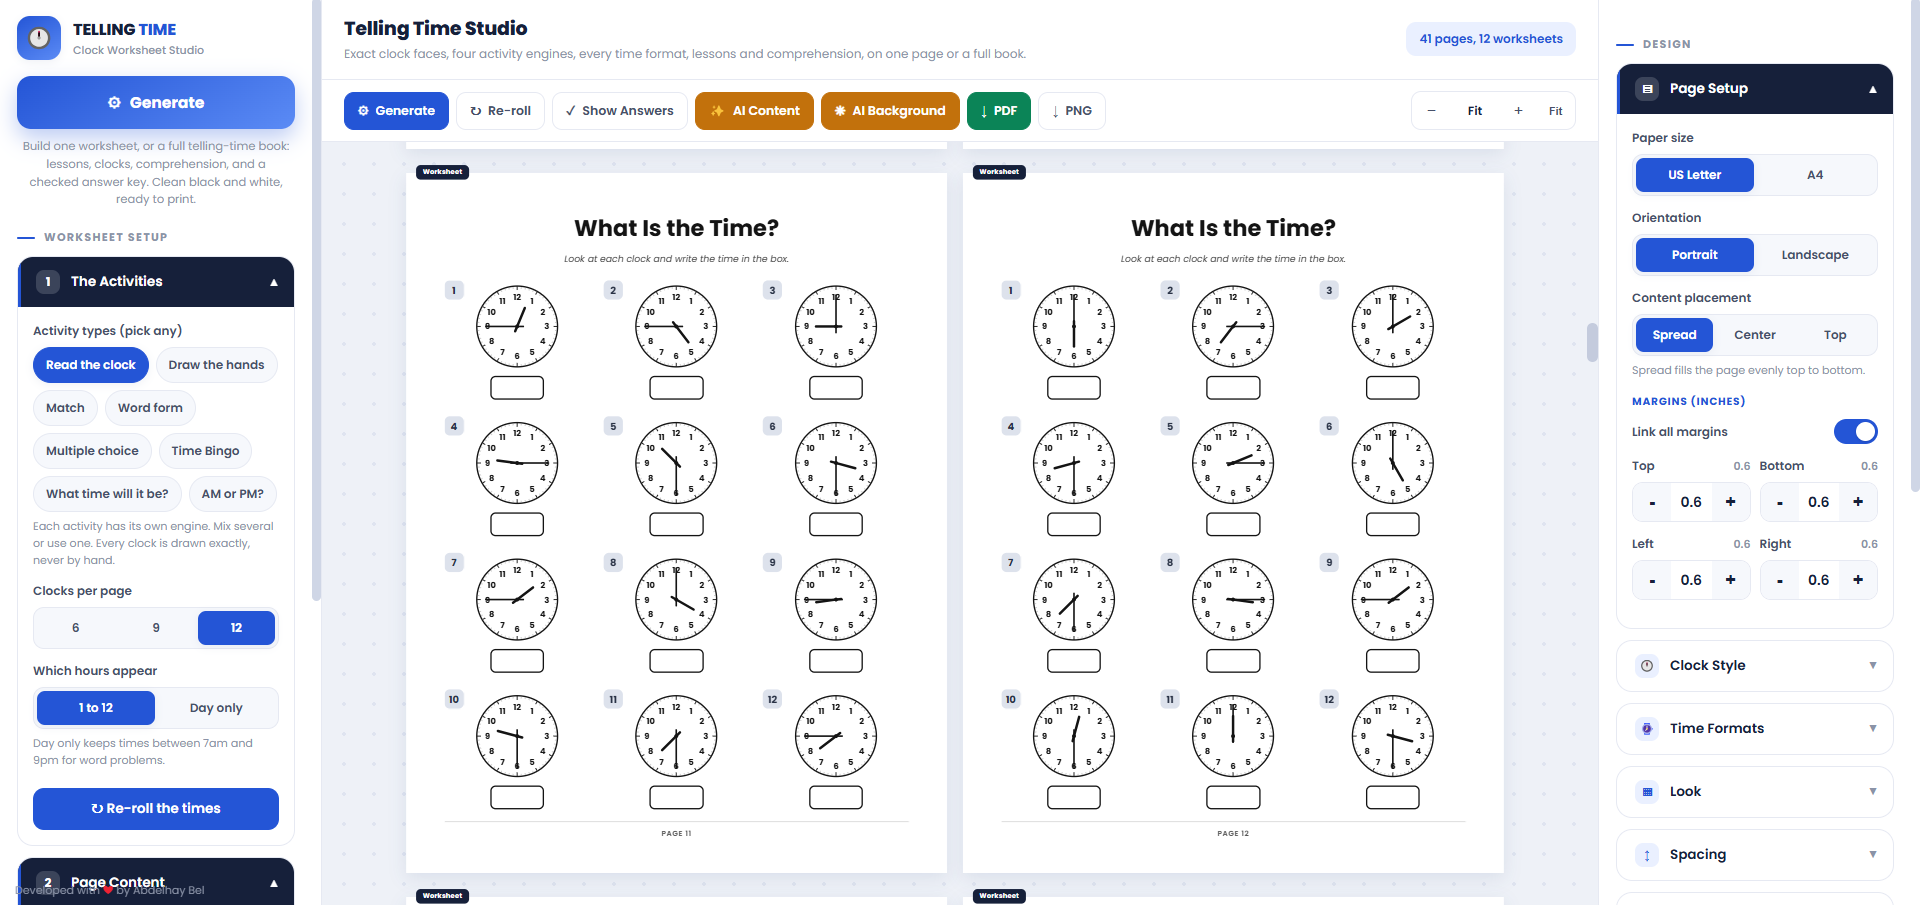Click the Spacing section icon
Viewport: 1920px width, 905px height.
click(1647, 855)
